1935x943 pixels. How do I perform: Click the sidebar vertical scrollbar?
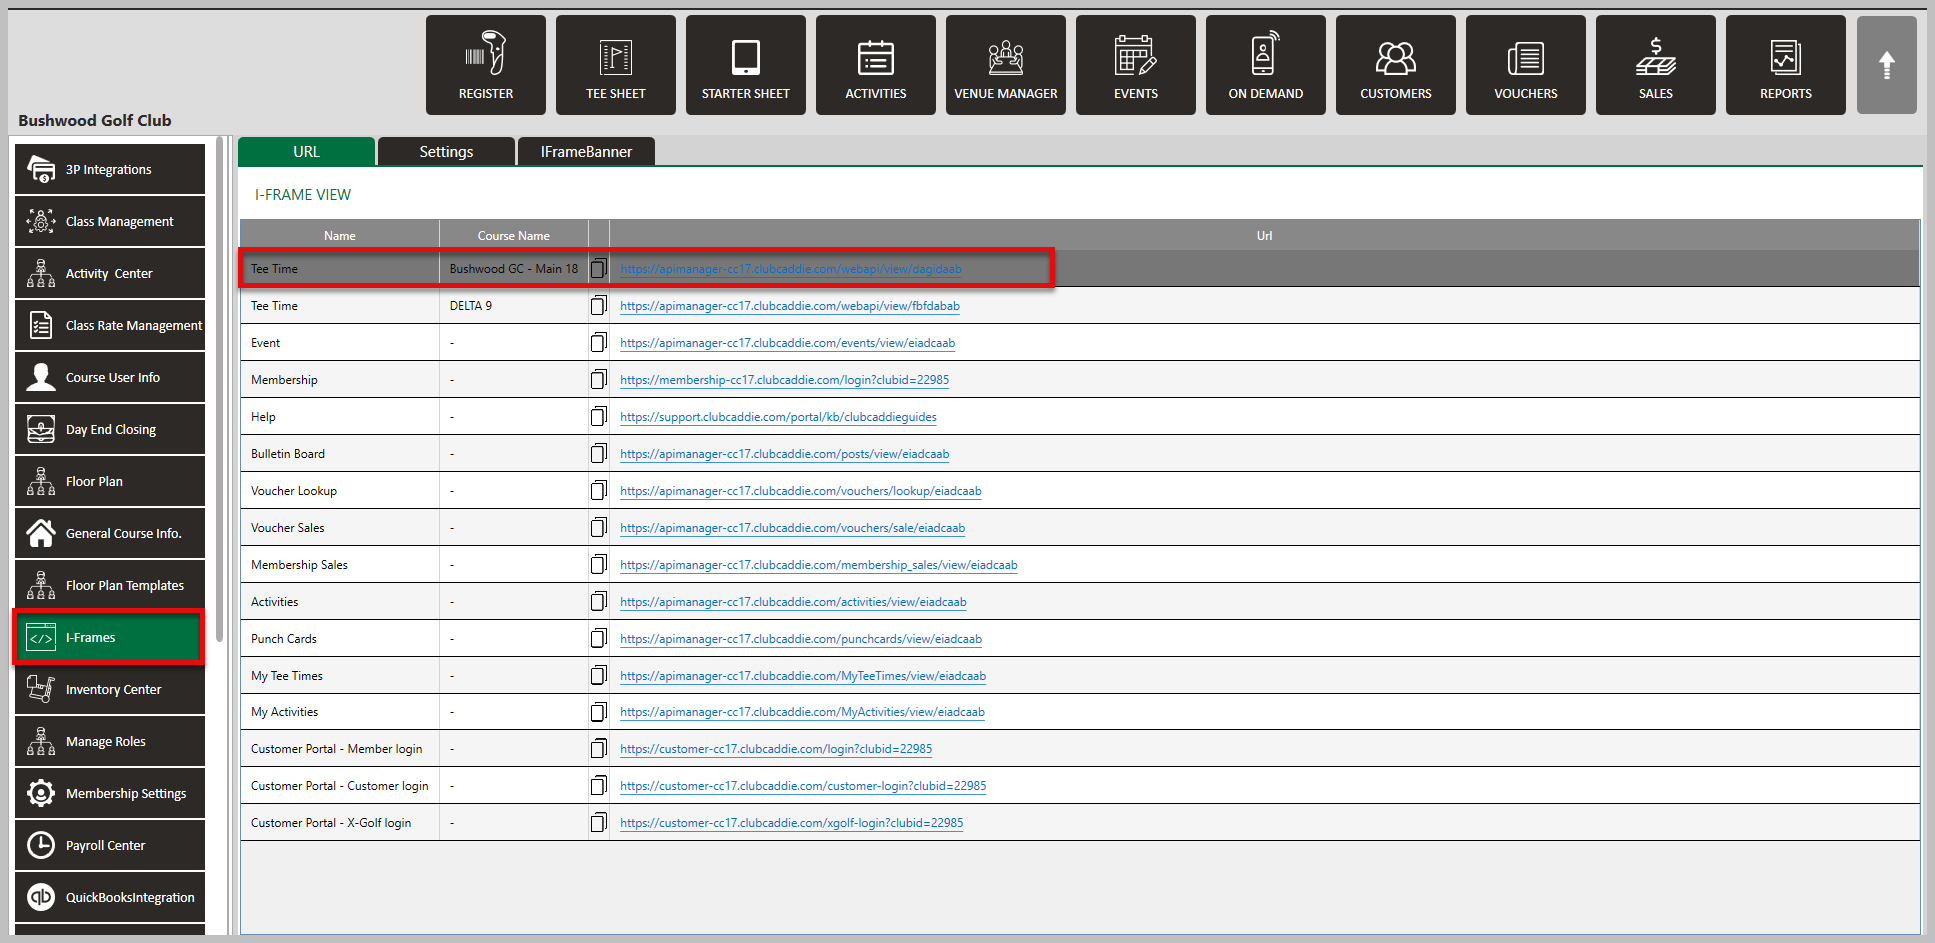click(x=220, y=390)
